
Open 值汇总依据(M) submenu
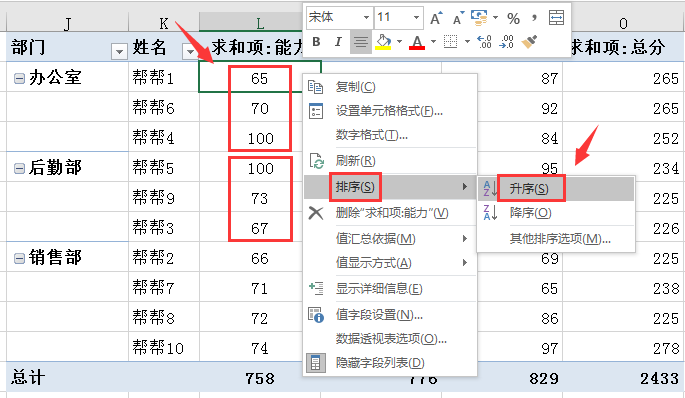point(390,239)
